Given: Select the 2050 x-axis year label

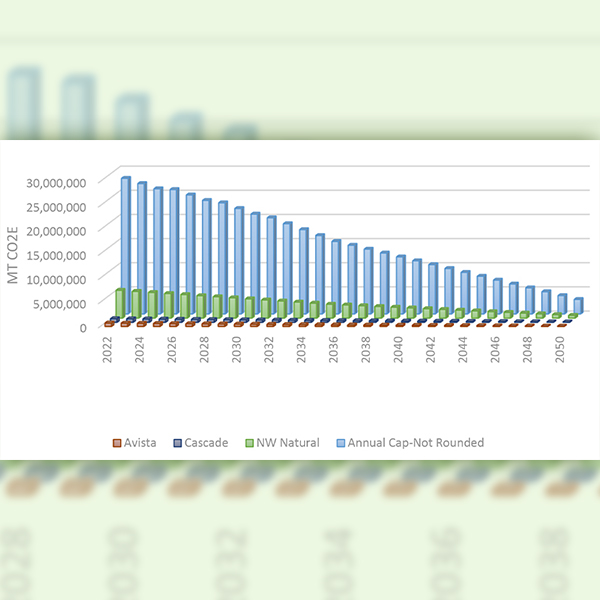Looking at the screenshot, I should (x=560, y=348).
